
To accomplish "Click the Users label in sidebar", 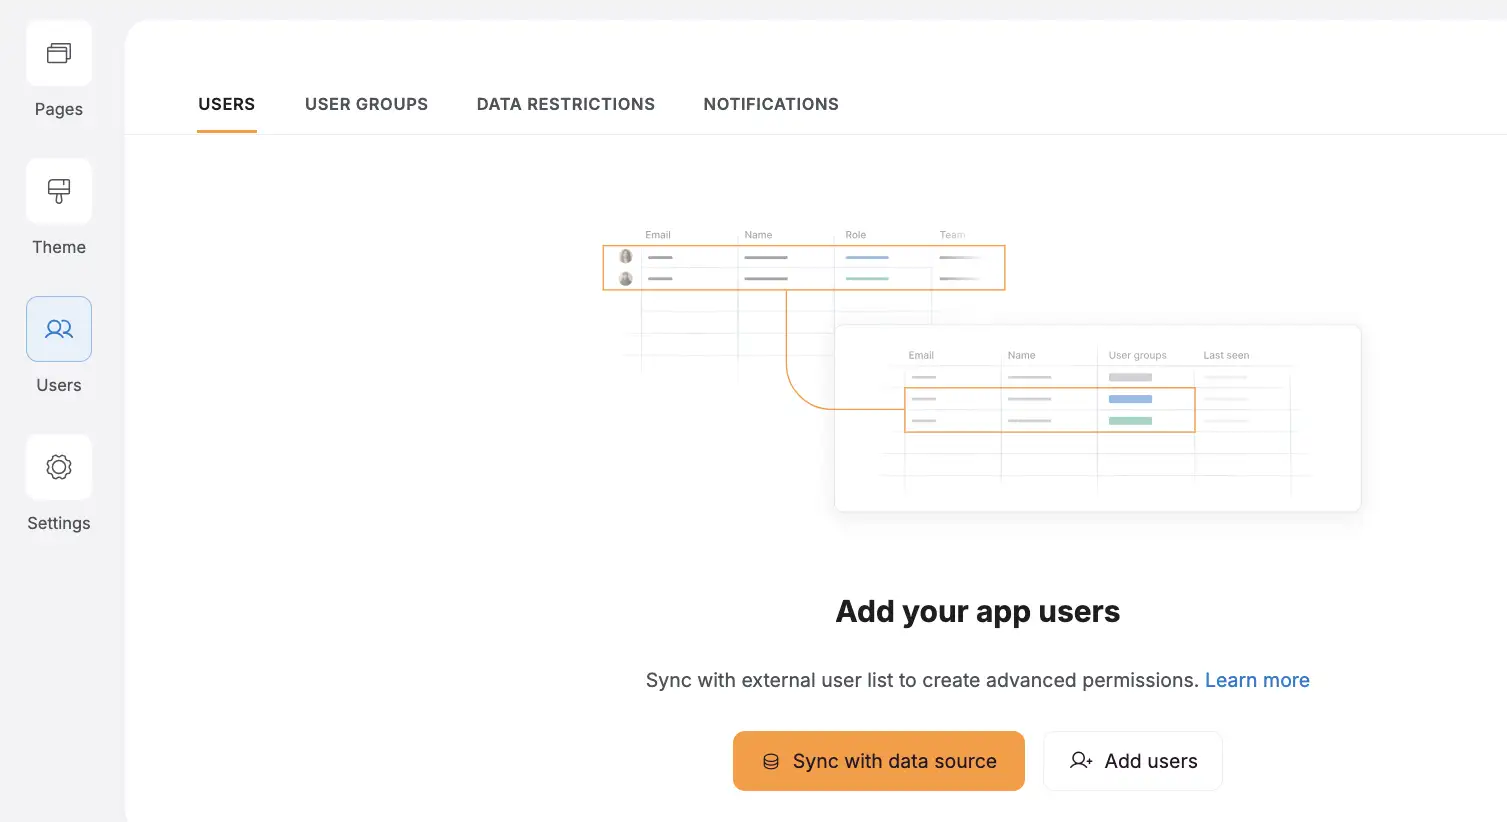I will tap(59, 385).
